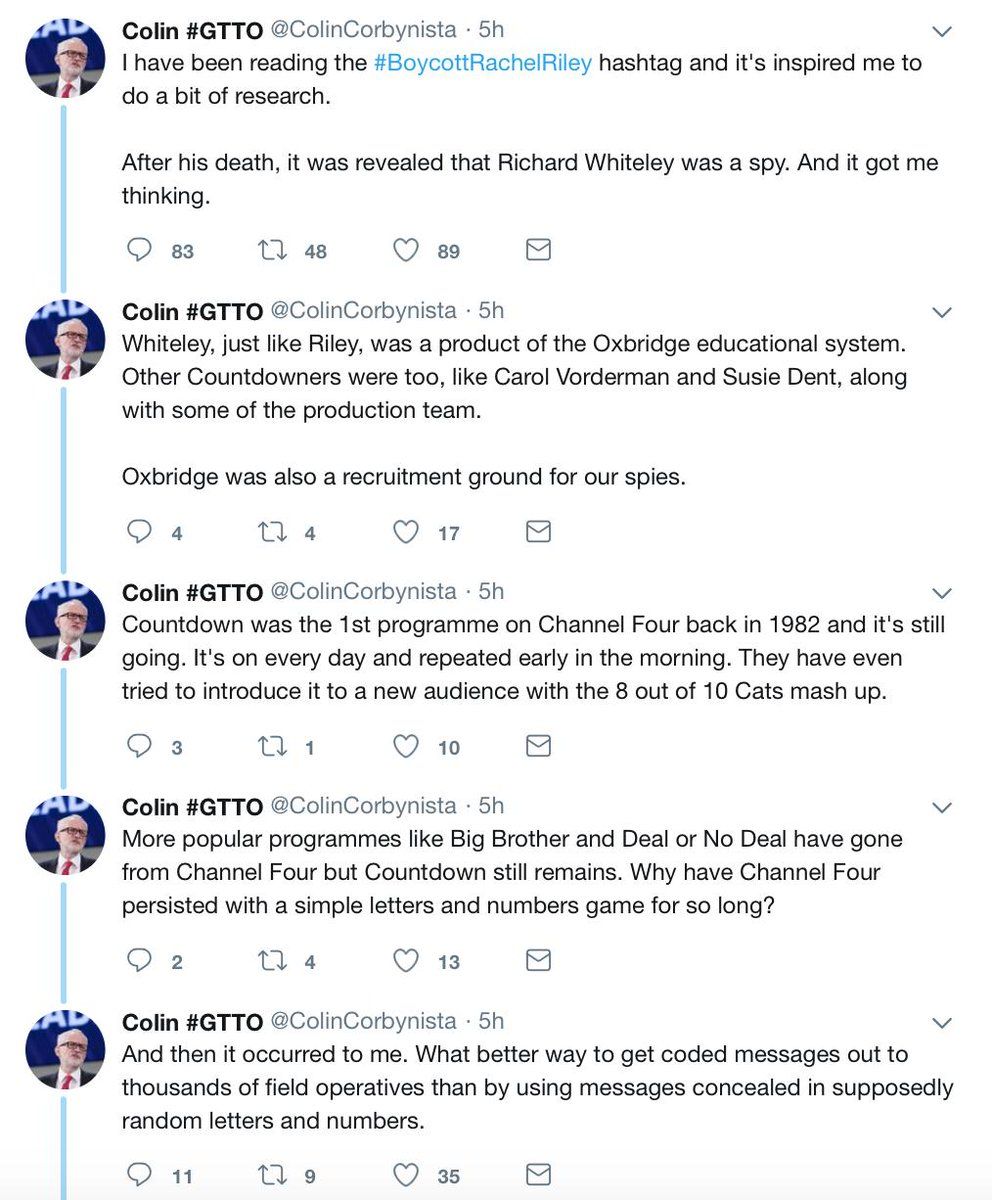Open @ColinCorbynista handle on the first tweet
Viewport: 992px width, 1200px height.
[364, 30]
